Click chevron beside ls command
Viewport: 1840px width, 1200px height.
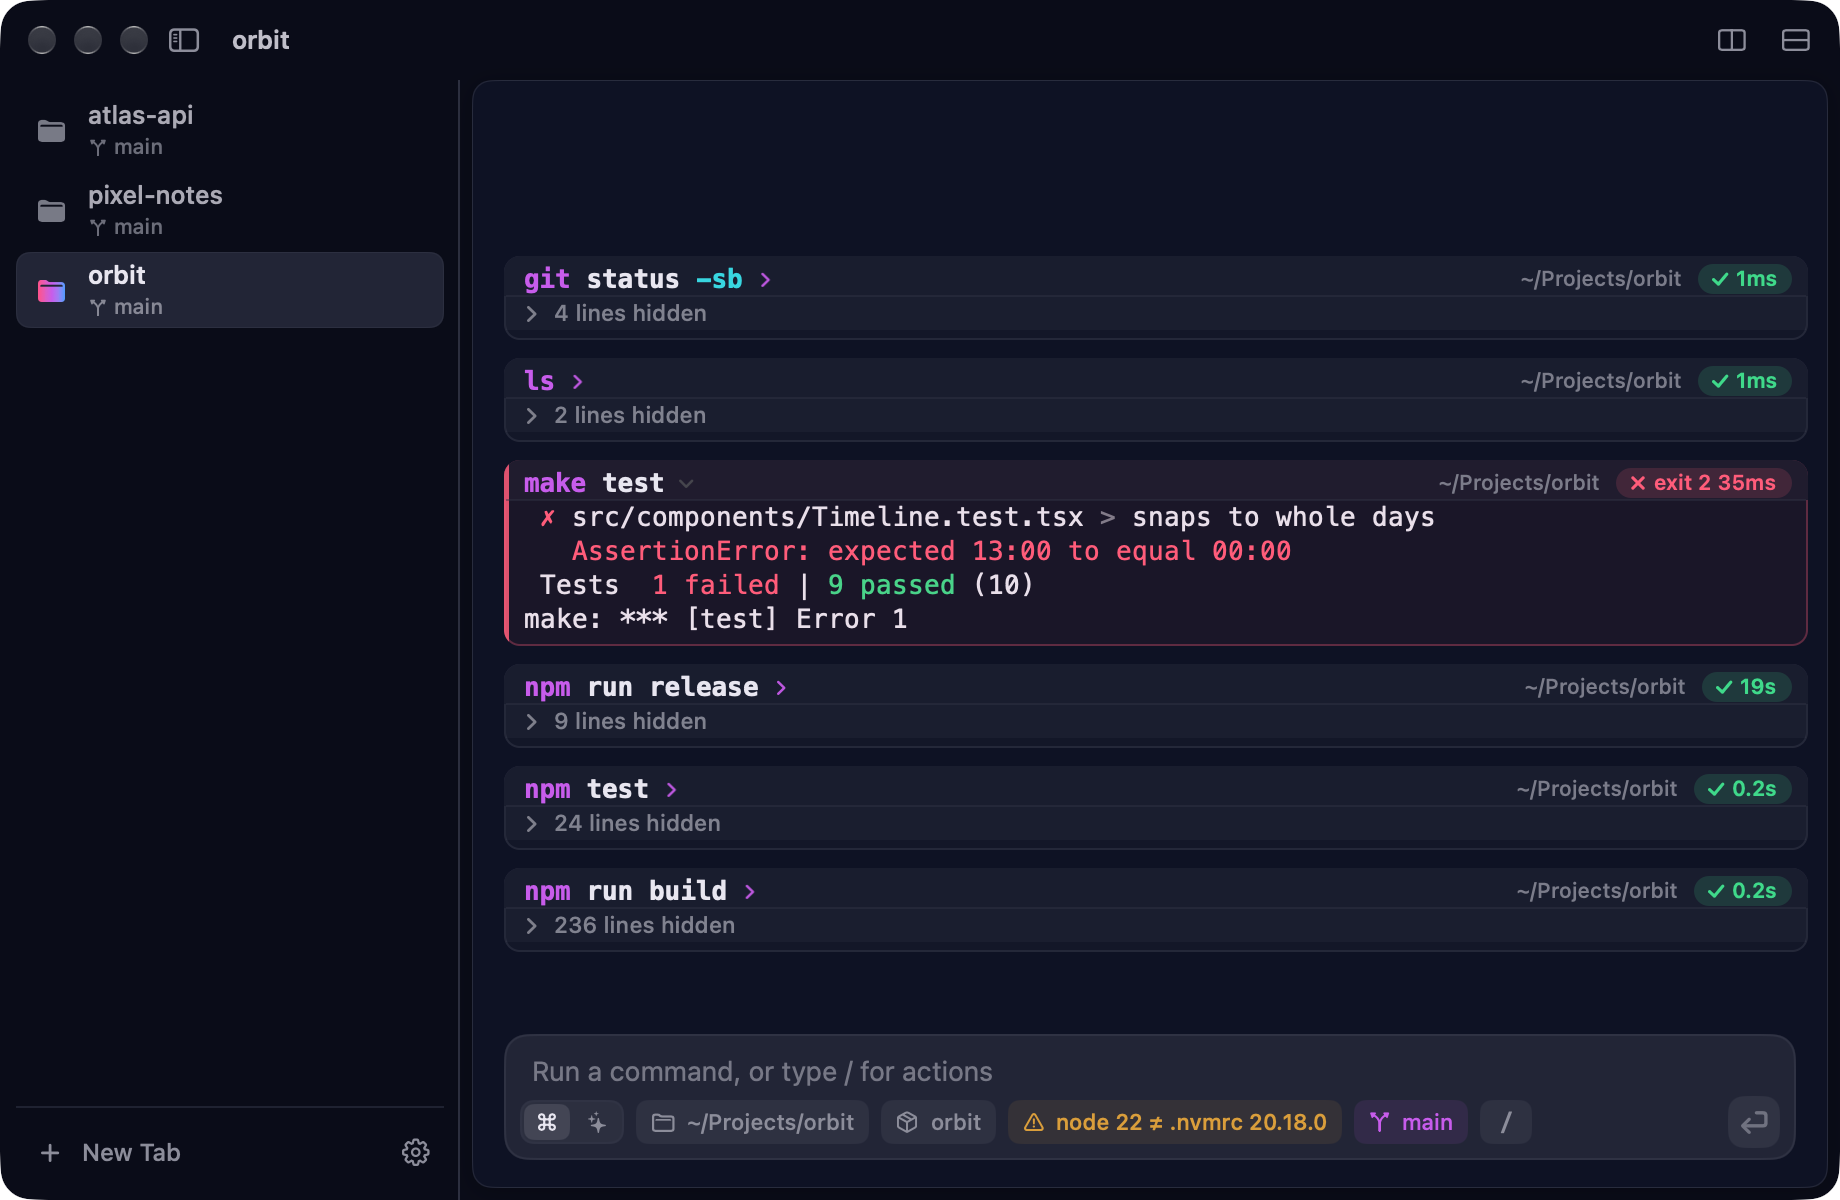[577, 381]
